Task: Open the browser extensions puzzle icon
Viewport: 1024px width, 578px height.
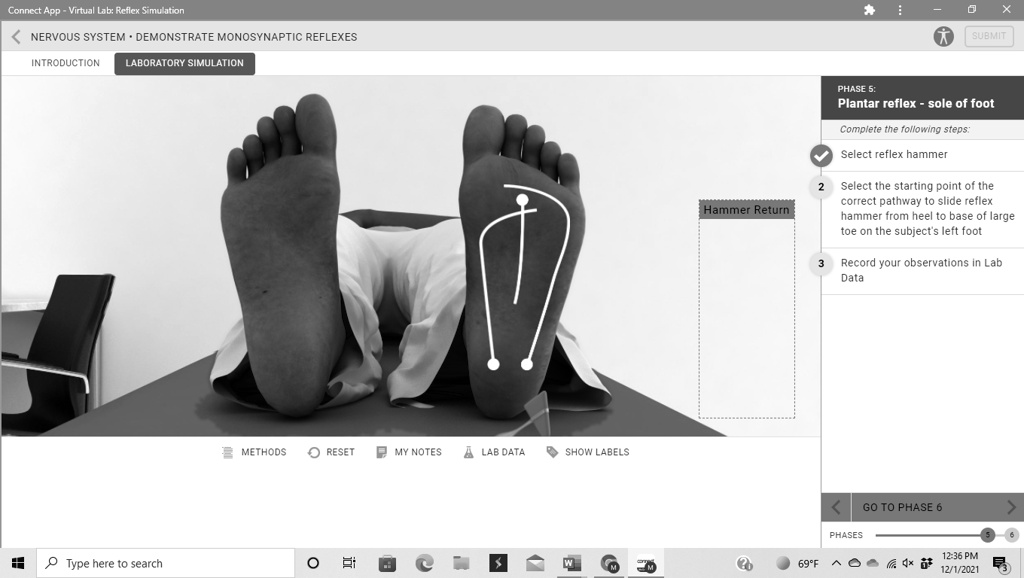Action: 869,10
